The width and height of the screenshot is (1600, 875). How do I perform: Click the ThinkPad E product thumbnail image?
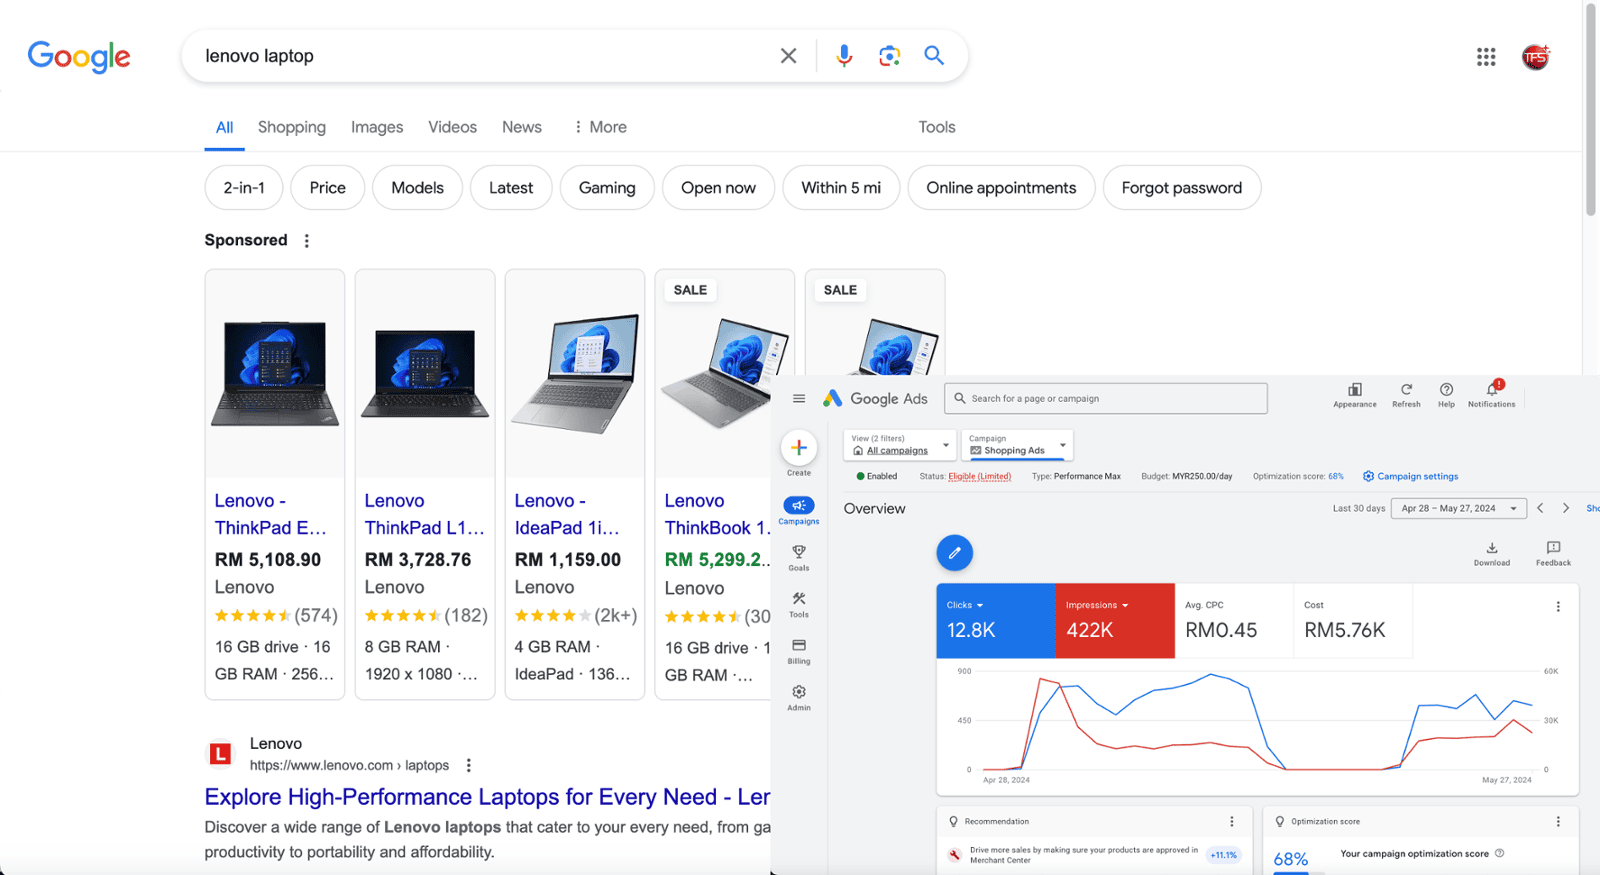click(275, 373)
